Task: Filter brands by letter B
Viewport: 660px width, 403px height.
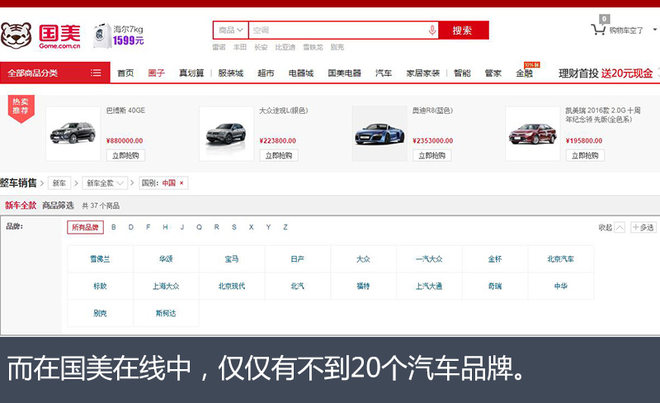Action: [114, 227]
